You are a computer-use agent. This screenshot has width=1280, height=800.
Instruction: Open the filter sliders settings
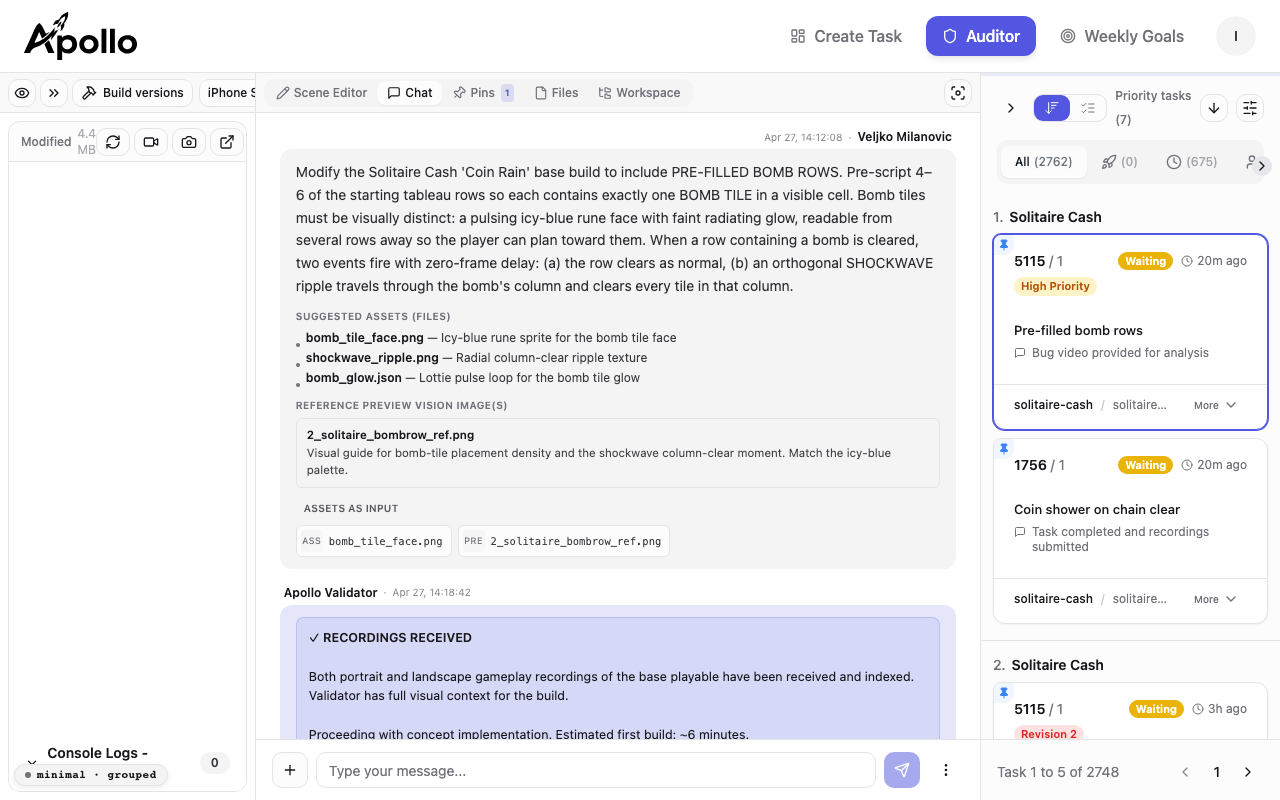1250,108
